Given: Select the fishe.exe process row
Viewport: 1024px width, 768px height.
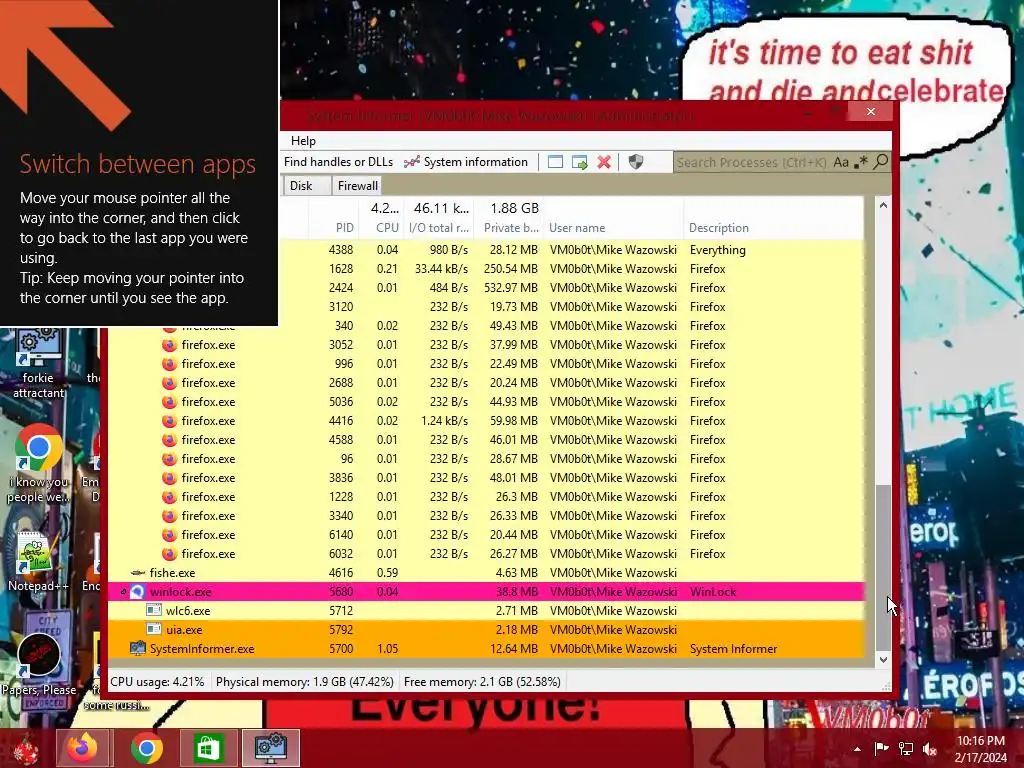Looking at the screenshot, I should click(487, 573).
